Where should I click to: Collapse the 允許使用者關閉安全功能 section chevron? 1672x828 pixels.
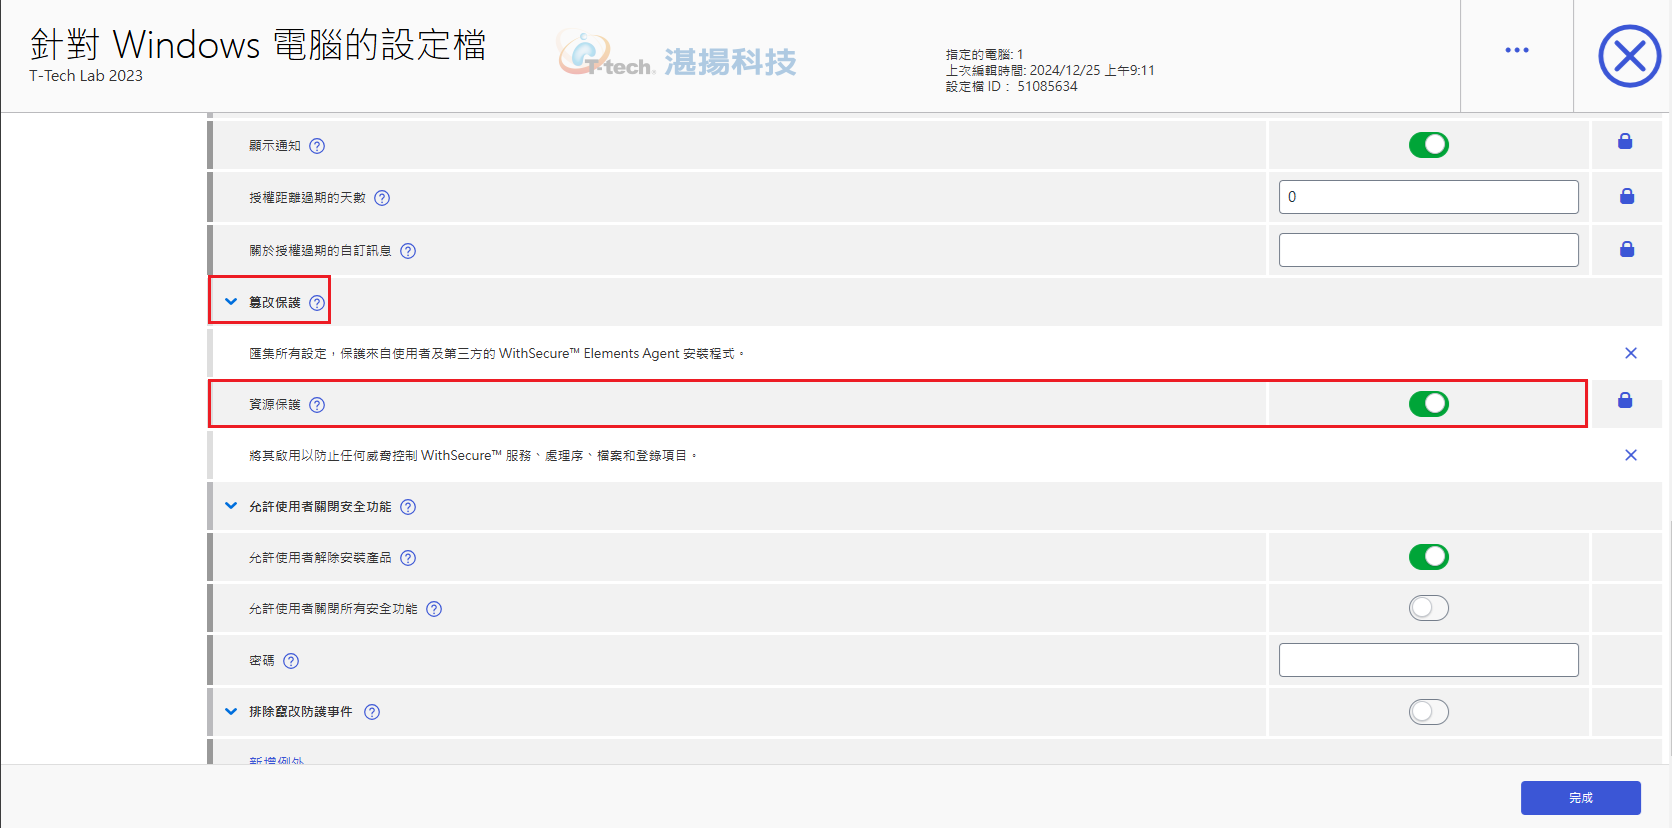click(231, 506)
